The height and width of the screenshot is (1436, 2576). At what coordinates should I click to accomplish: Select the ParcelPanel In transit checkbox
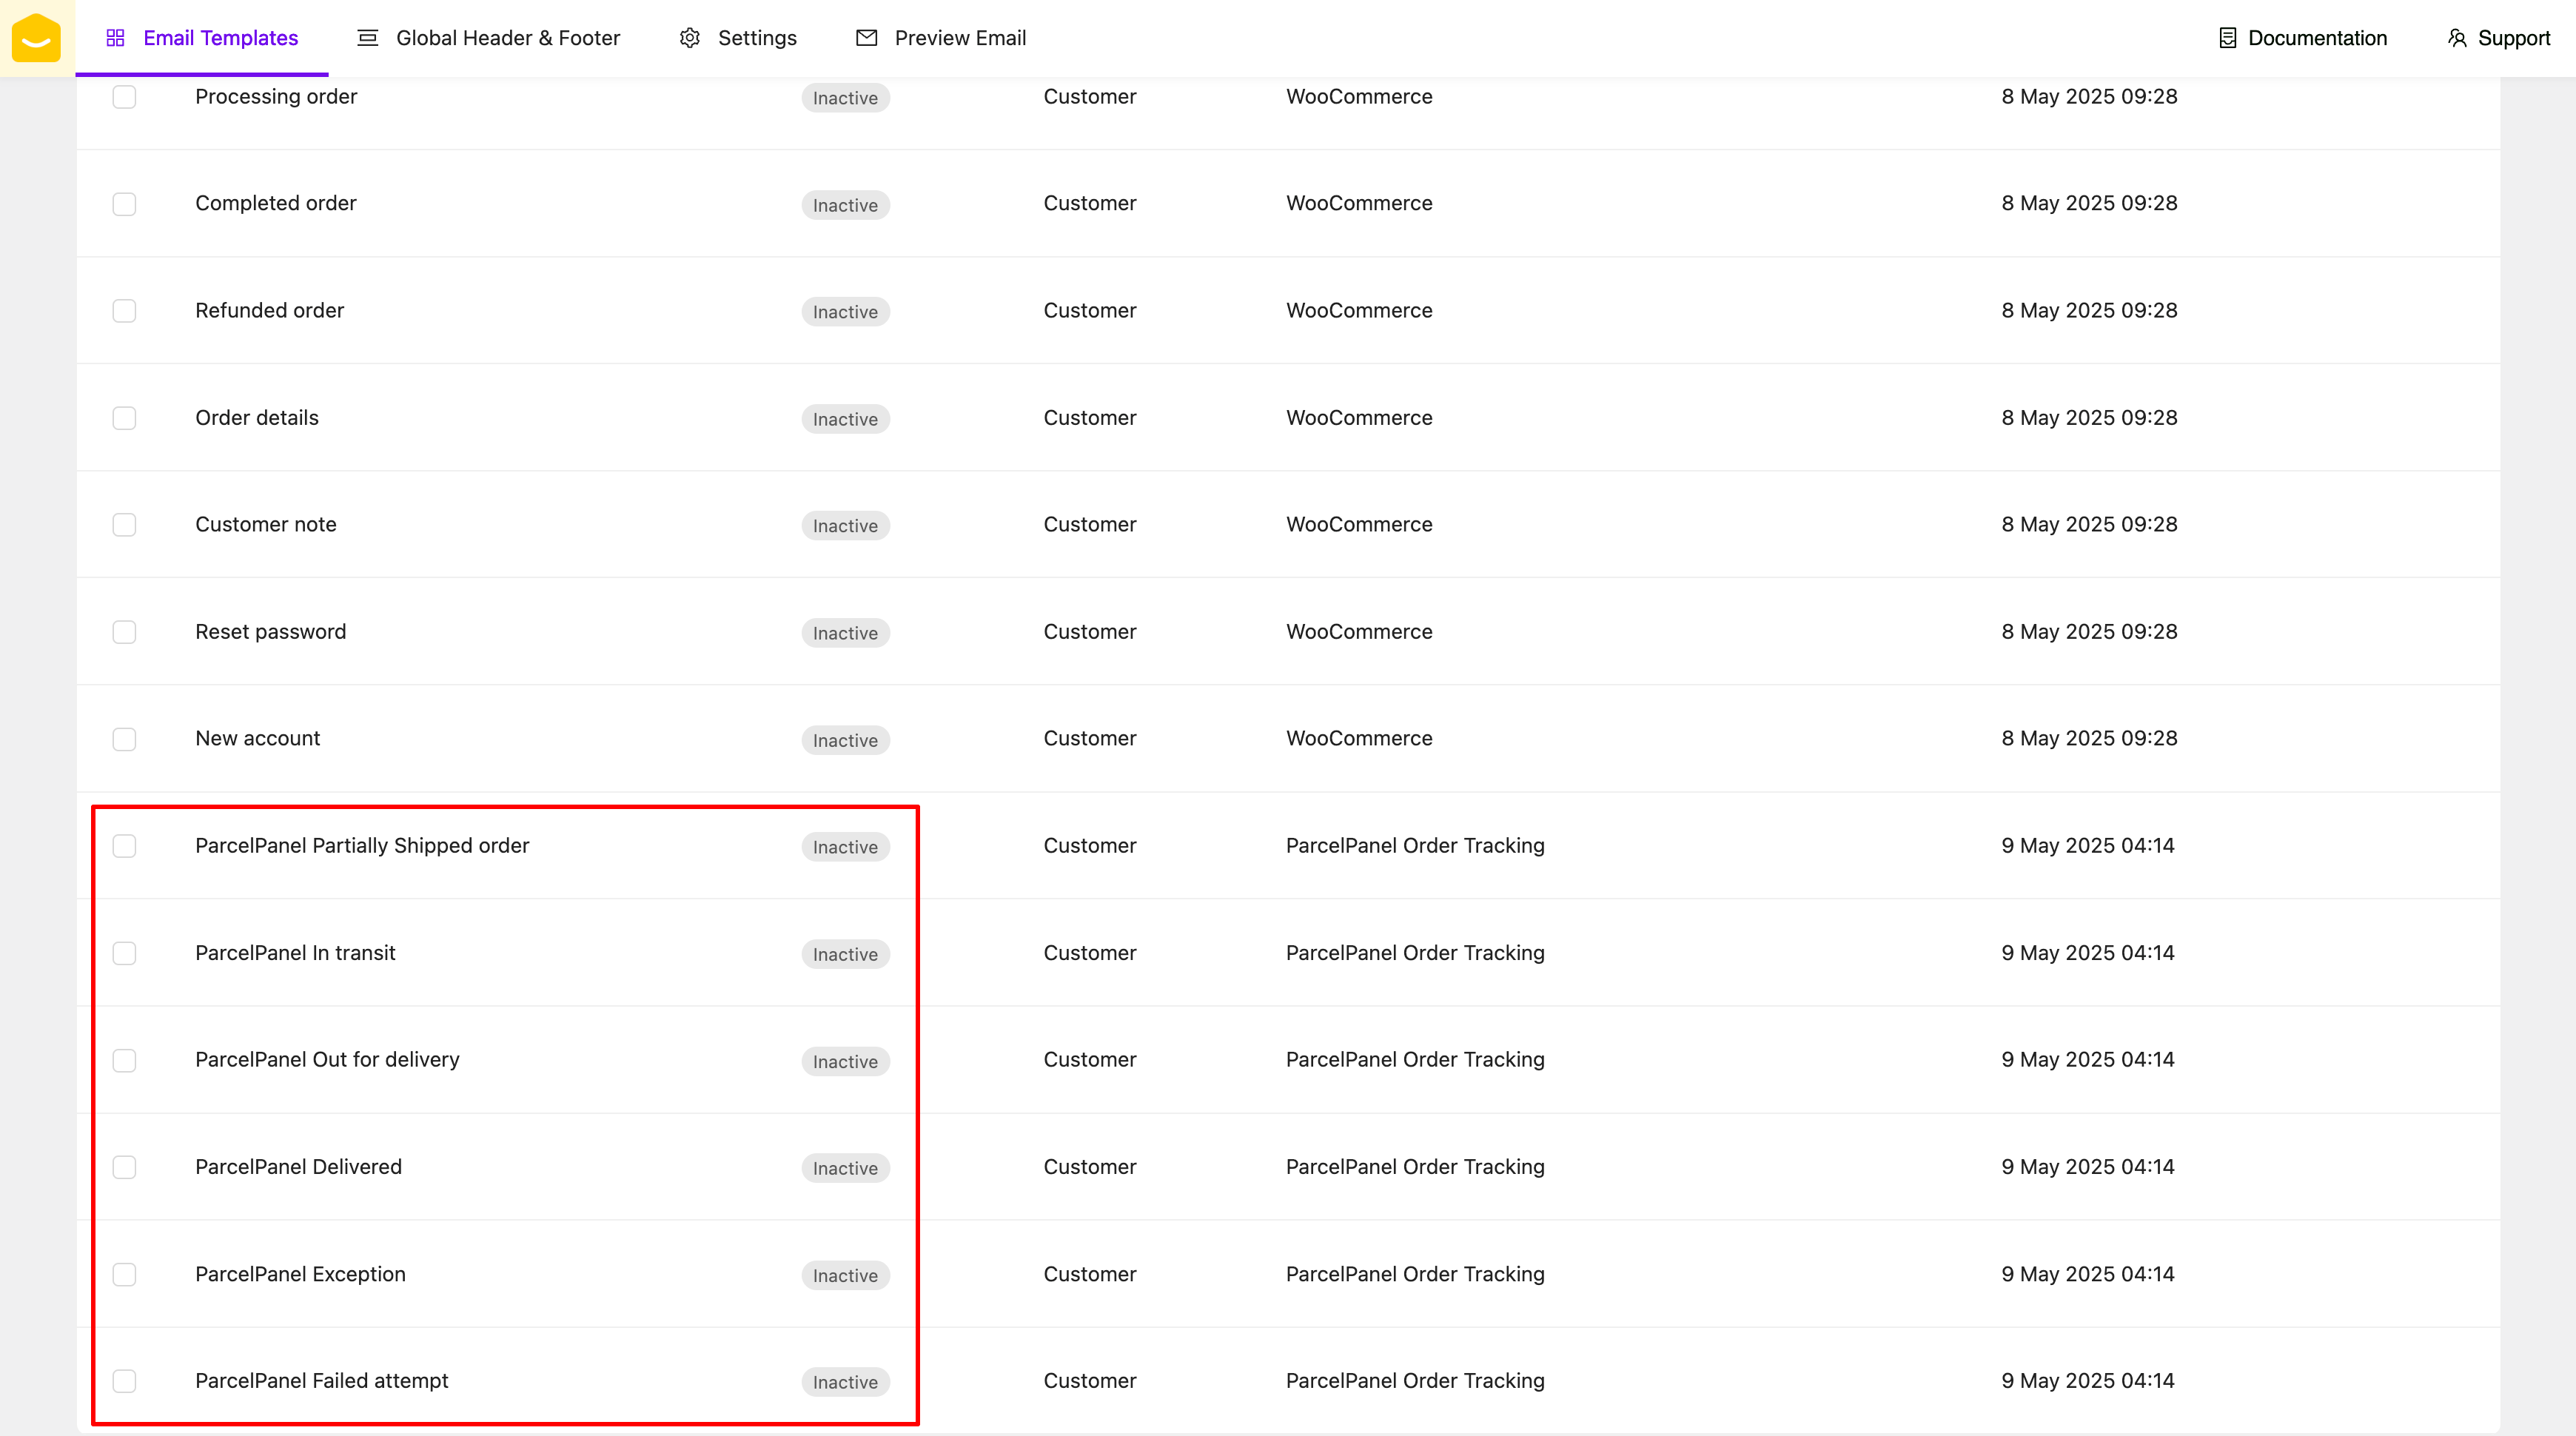click(124, 953)
